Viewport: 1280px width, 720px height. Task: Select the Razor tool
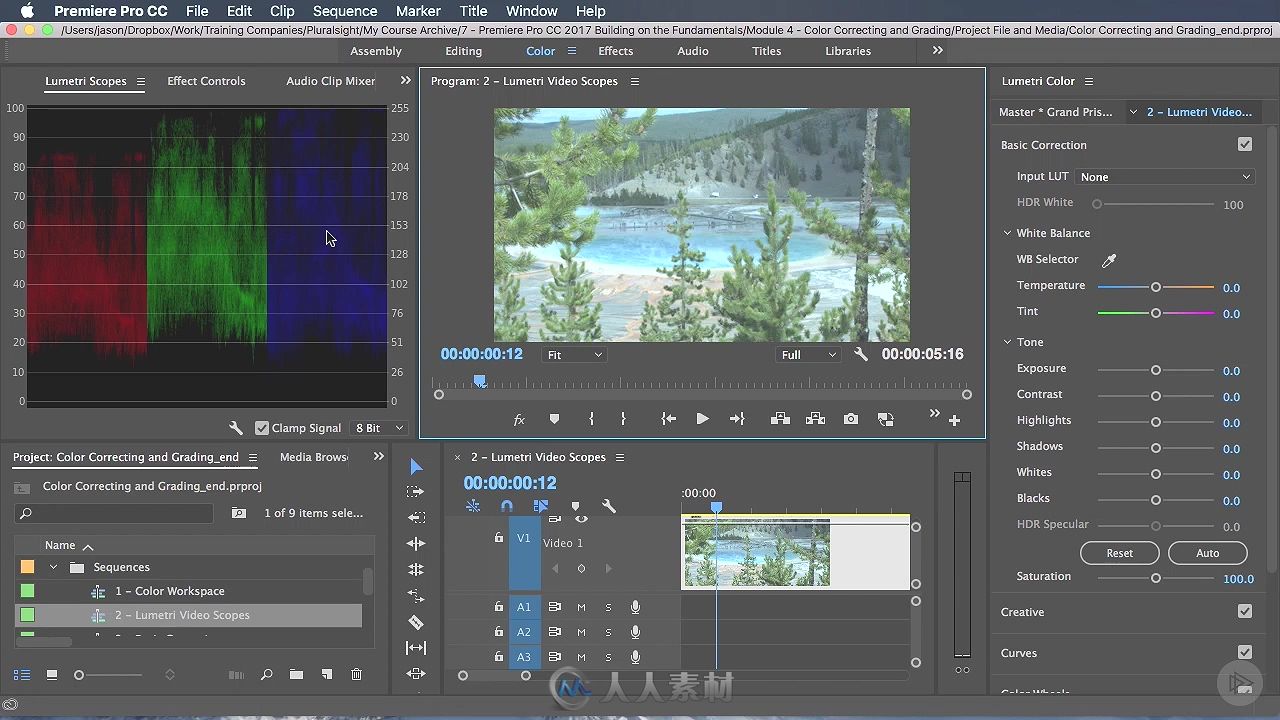tap(416, 622)
